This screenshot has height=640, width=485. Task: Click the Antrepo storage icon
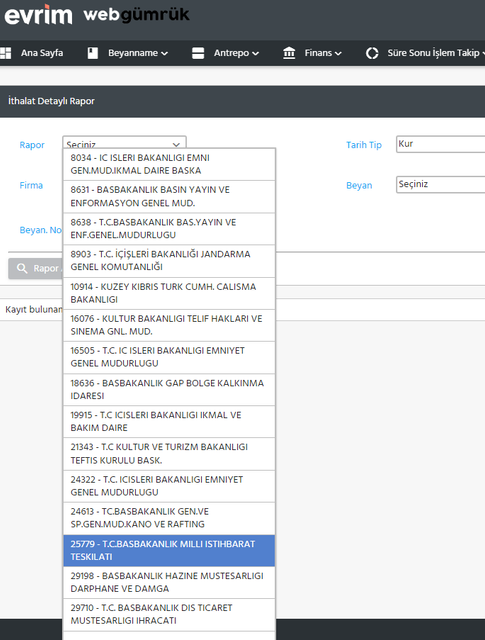pyautogui.click(x=198, y=53)
